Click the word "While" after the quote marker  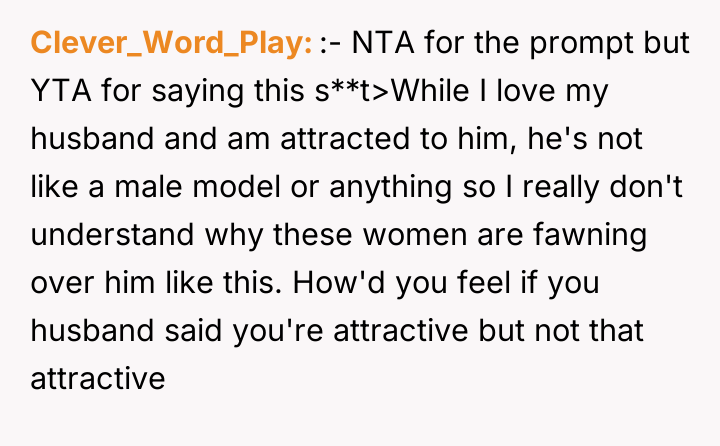coord(435,93)
